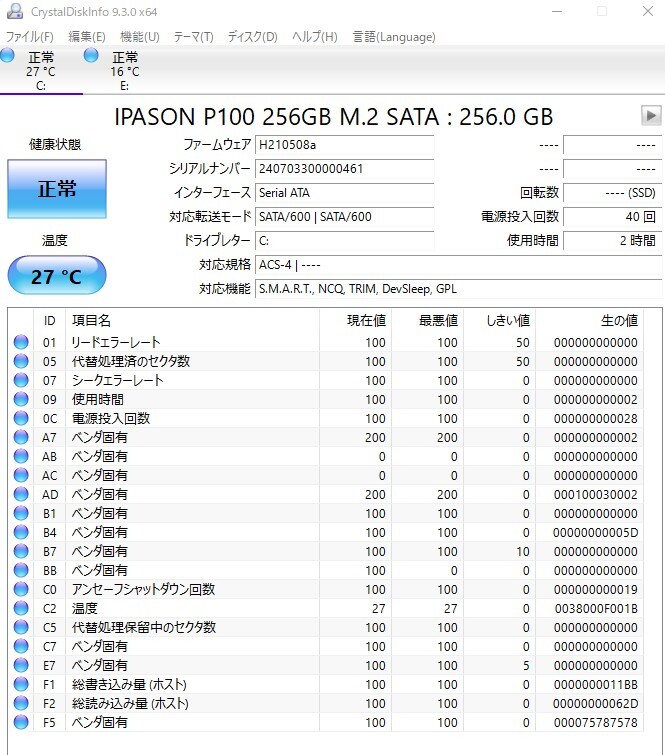Image resolution: width=665 pixels, height=755 pixels.
Task: Minimize the CrystalDiskInfo window
Action: pyautogui.click(x=557, y=11)
